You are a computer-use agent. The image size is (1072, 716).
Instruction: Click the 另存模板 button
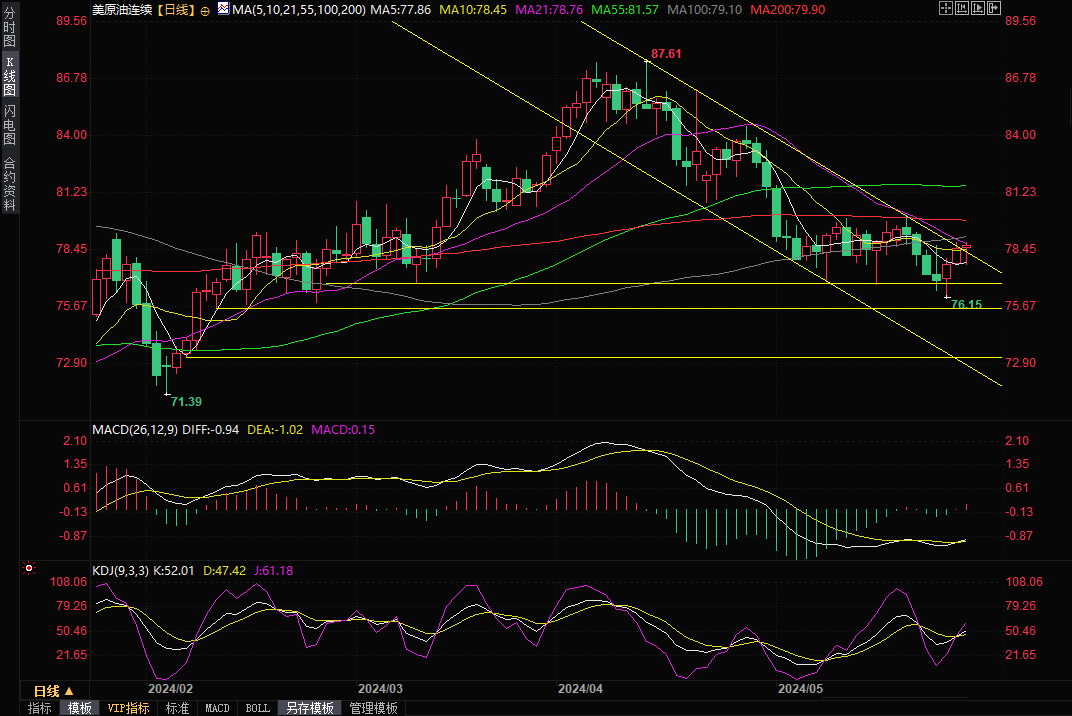[x=309, y=708]
